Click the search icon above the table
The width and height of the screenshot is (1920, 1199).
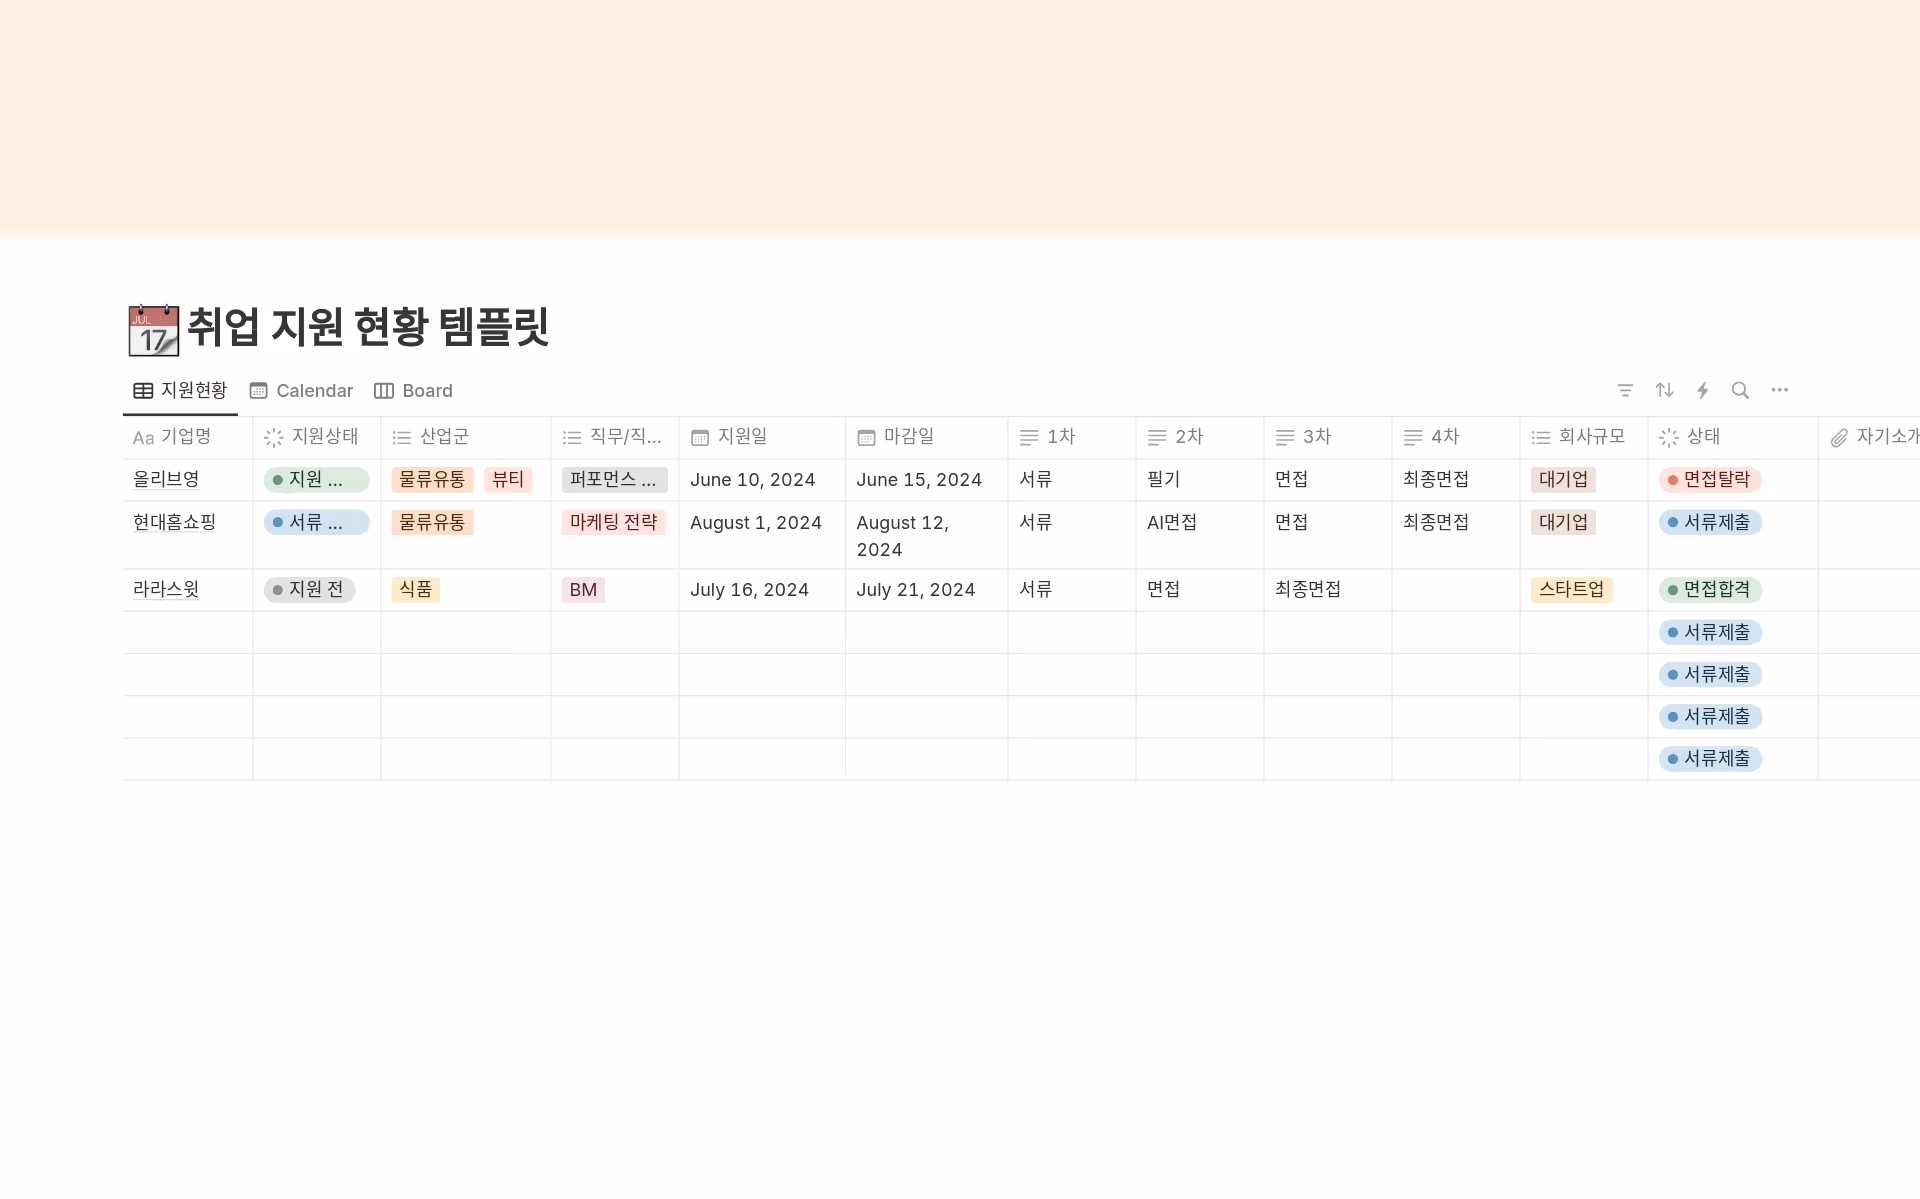tap(1741, 391)
